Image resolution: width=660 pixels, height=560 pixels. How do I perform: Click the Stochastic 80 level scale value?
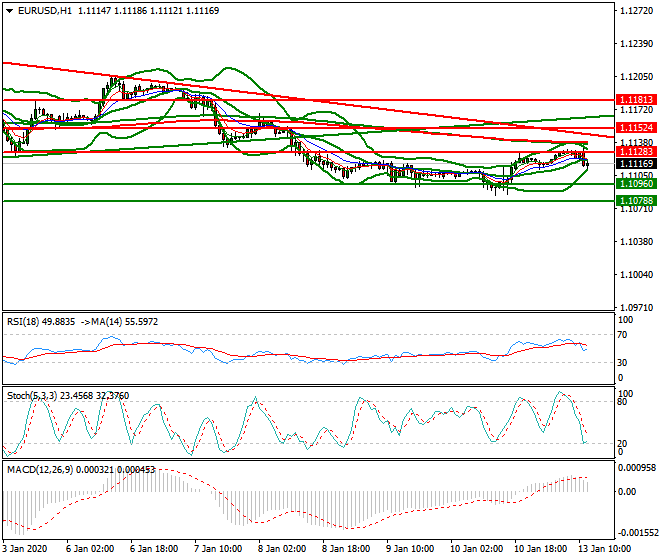[623, 402]
